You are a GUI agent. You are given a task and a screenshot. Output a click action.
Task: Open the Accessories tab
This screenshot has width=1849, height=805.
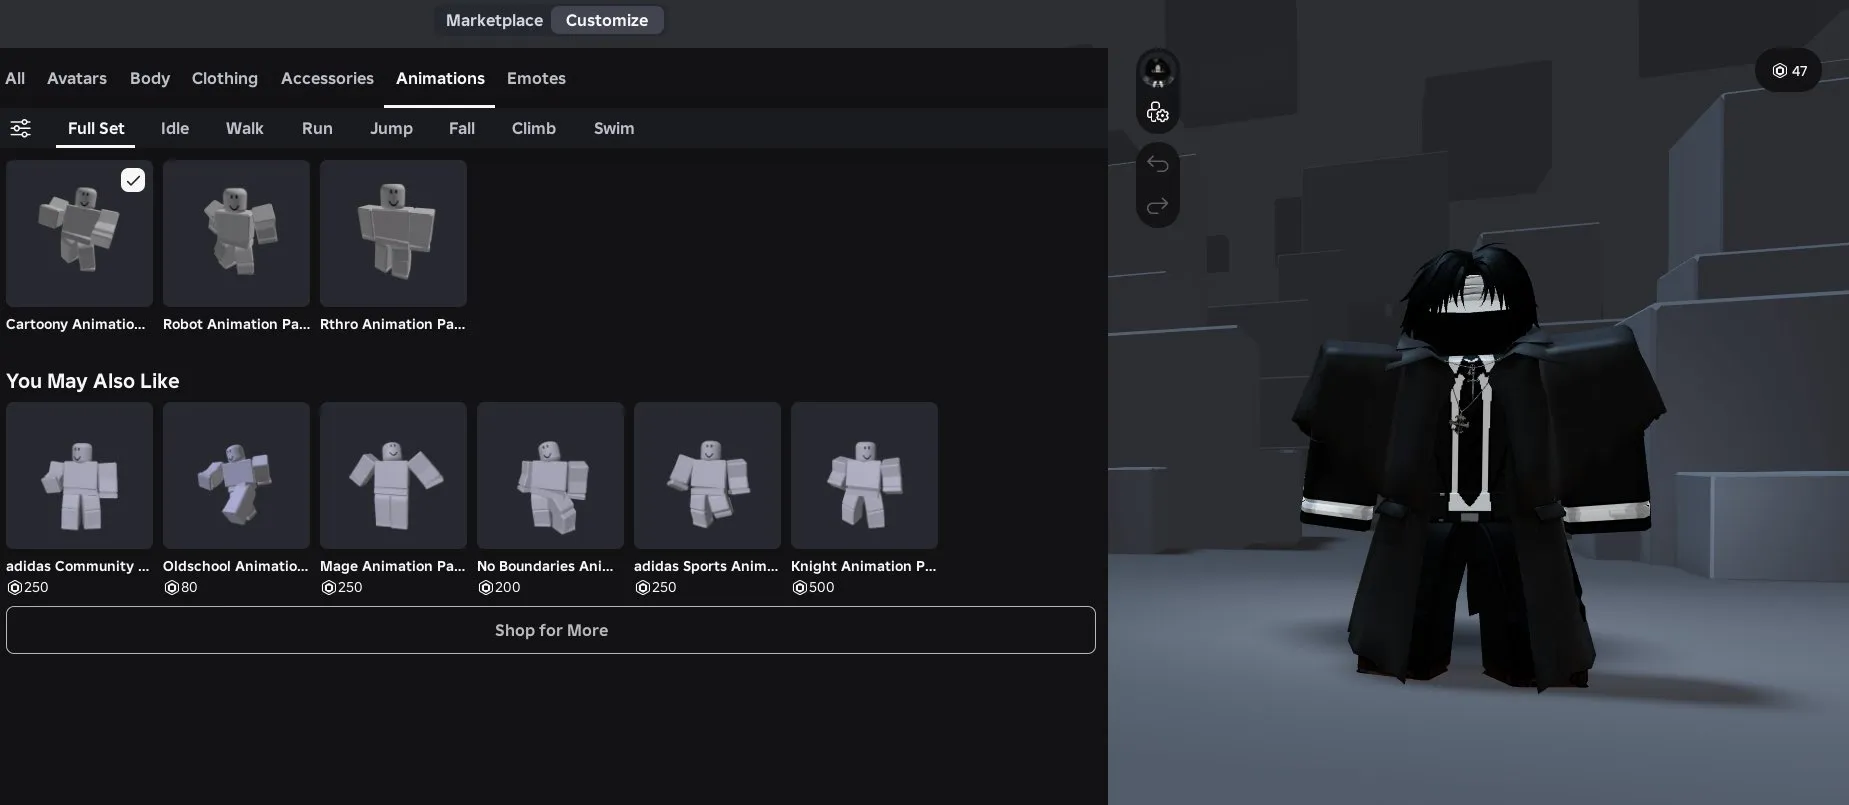[x=327, y=78]
